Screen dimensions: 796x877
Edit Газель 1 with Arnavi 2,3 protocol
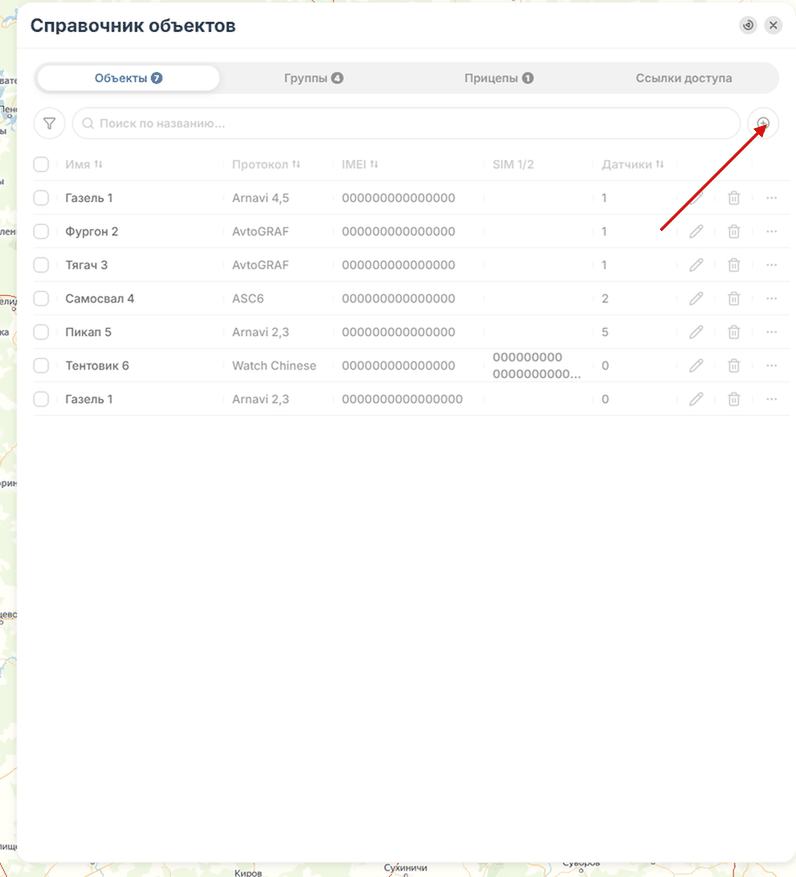[x=696, y=399]
